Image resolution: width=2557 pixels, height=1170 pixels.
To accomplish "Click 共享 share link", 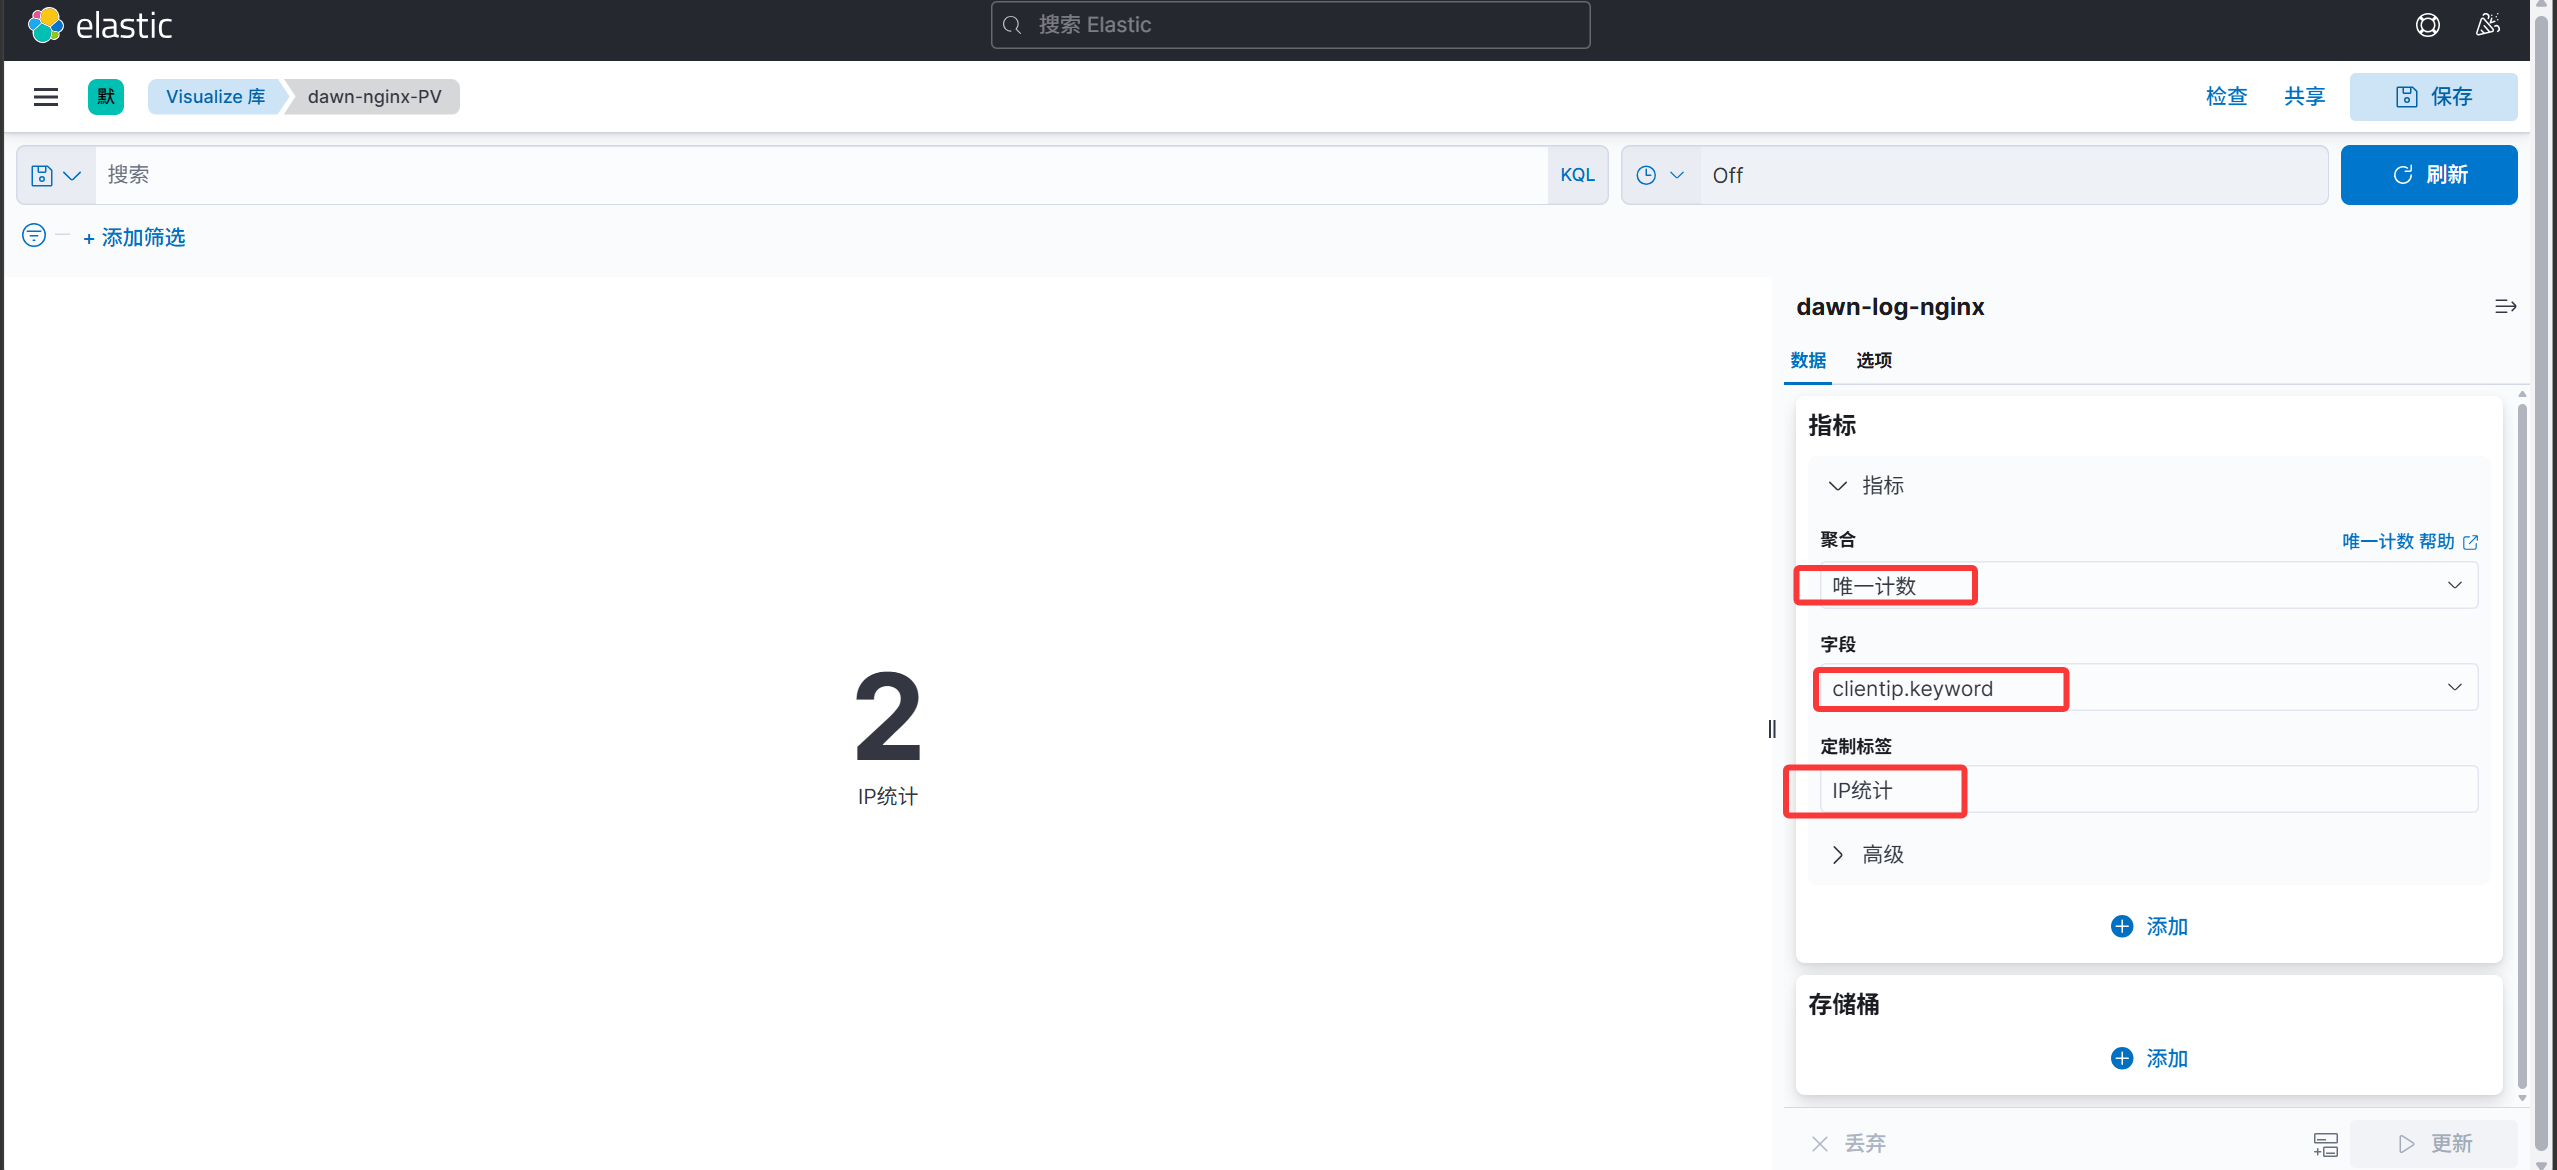I will 2304,97.
